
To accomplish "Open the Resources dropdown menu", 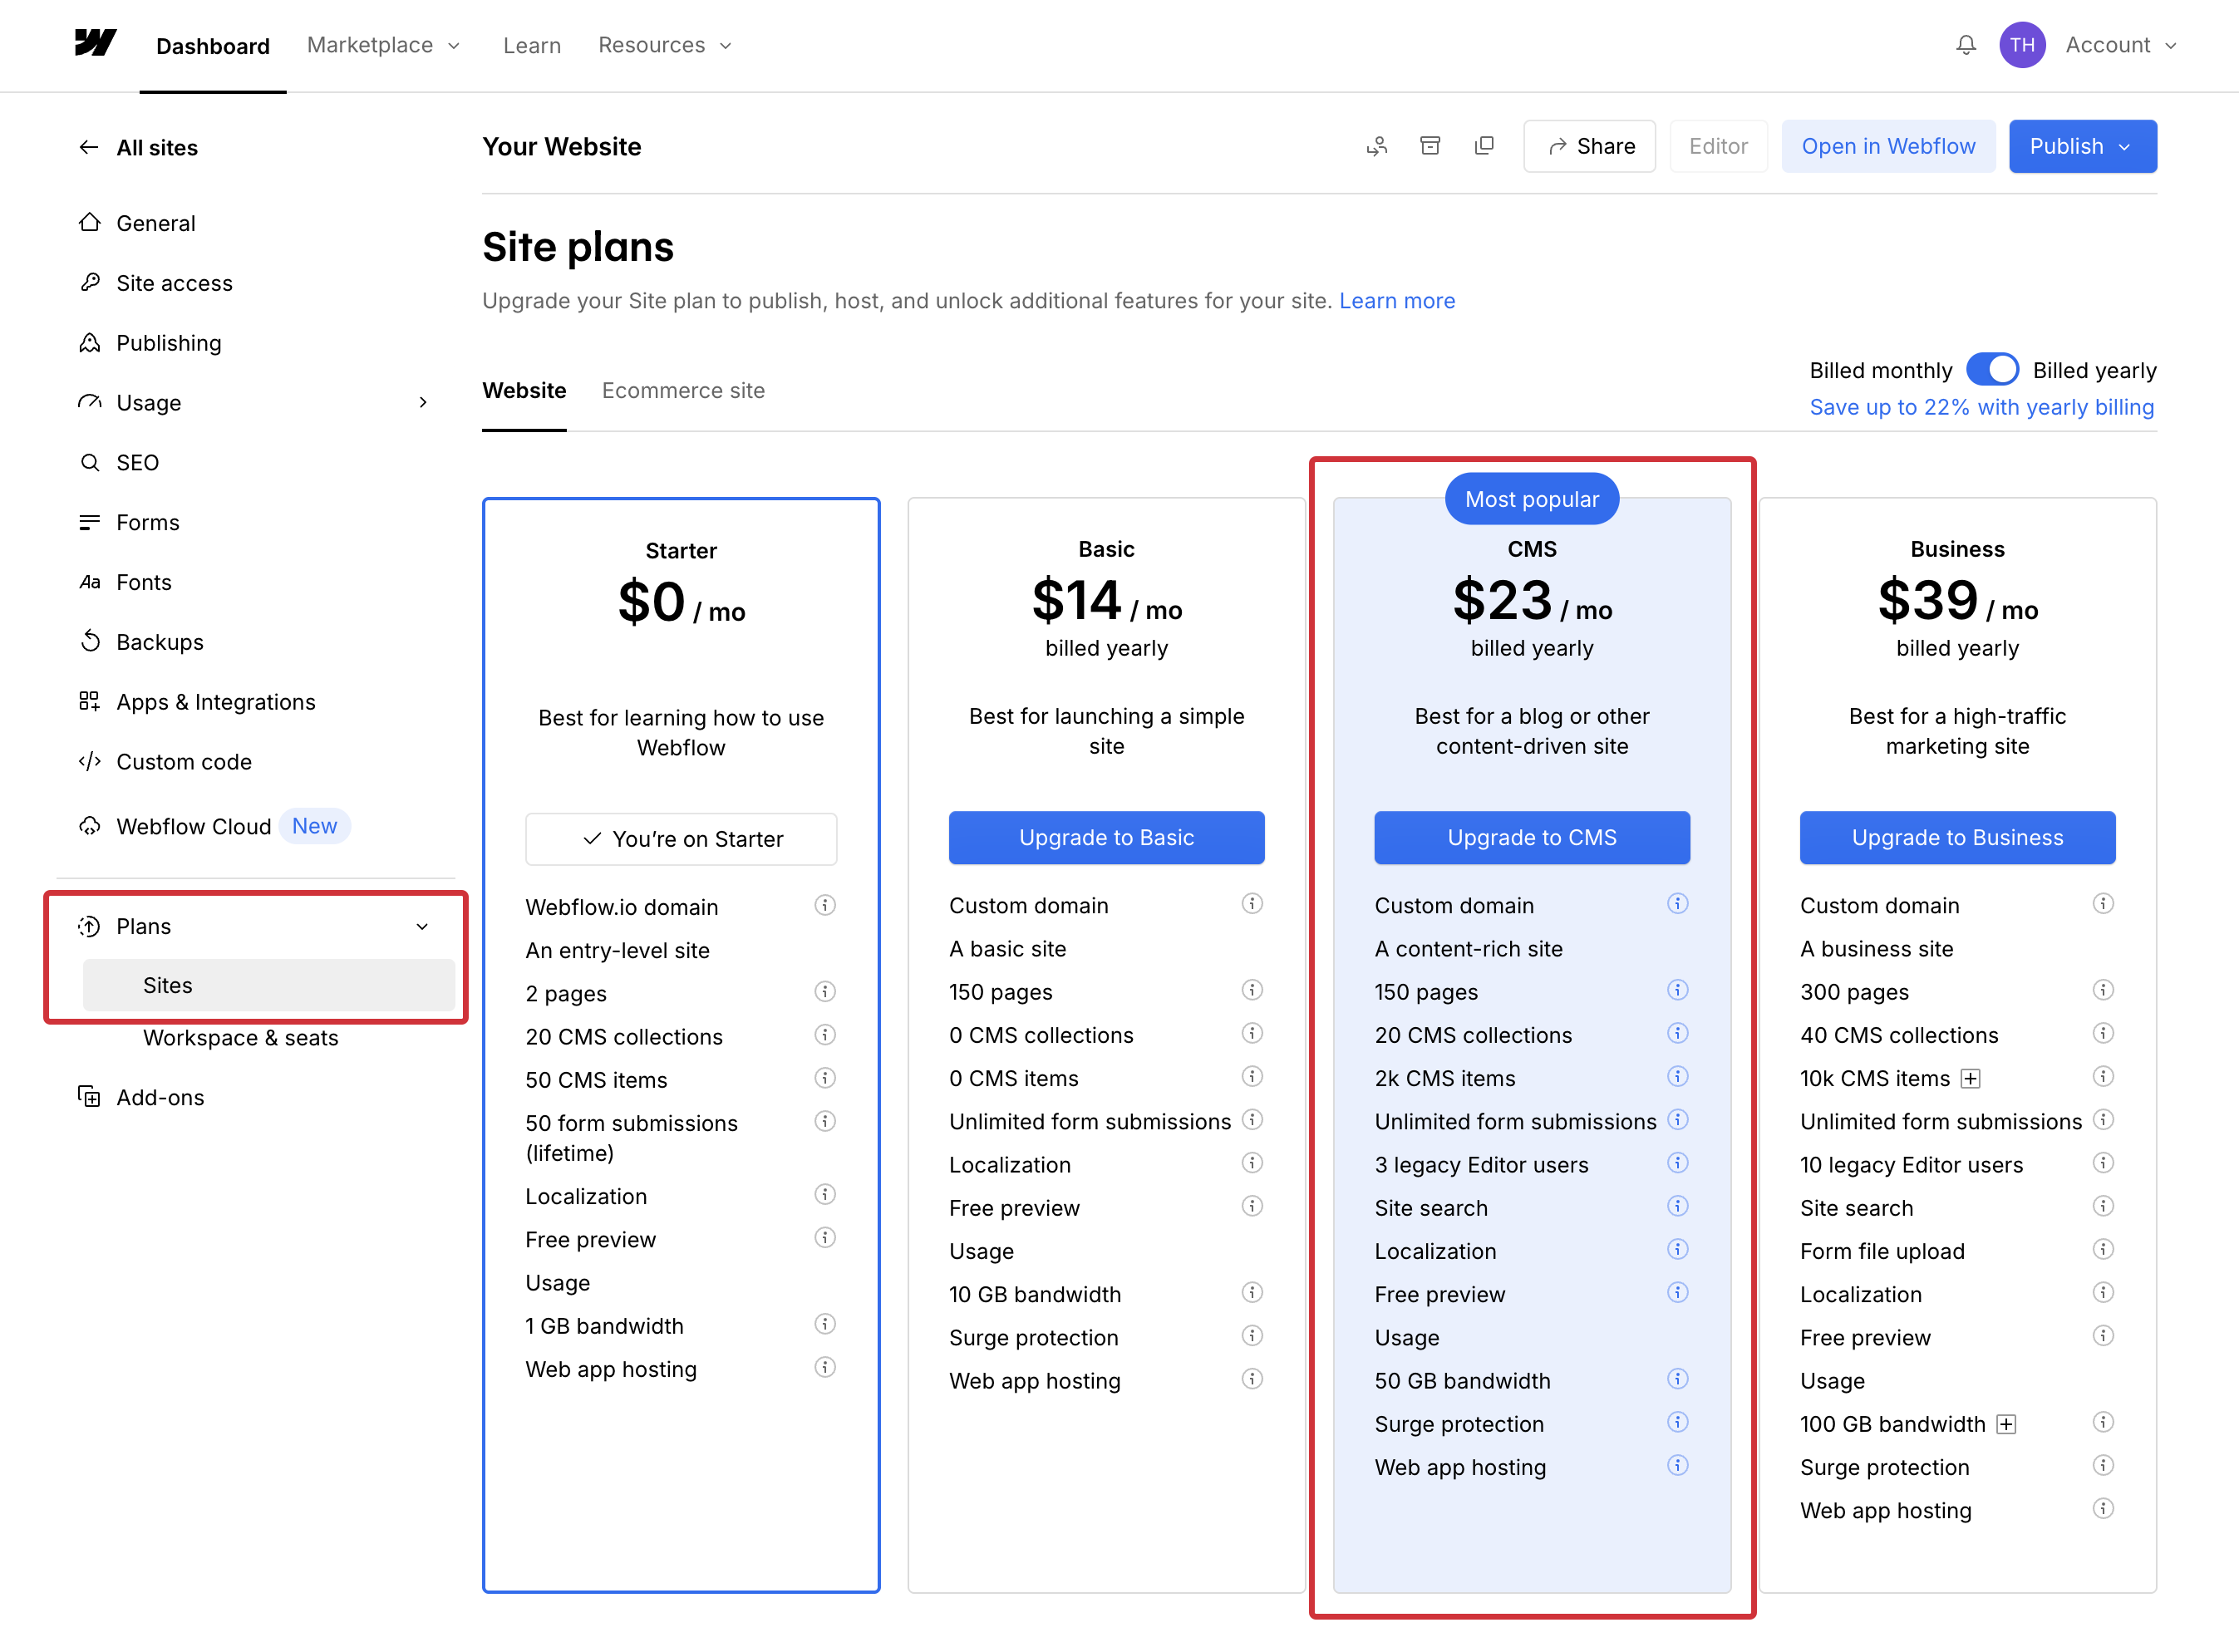I will pyautogui.click(x=665, y=45).
